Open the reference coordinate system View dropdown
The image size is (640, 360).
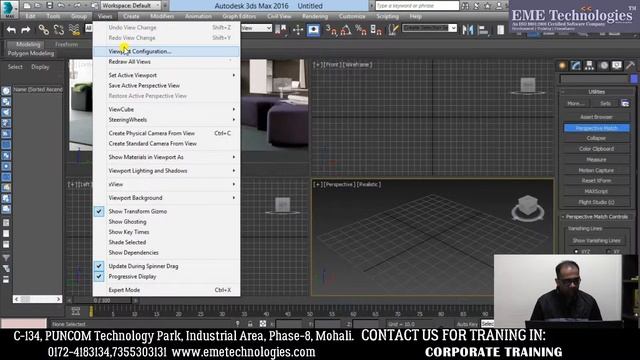[256, 28]
